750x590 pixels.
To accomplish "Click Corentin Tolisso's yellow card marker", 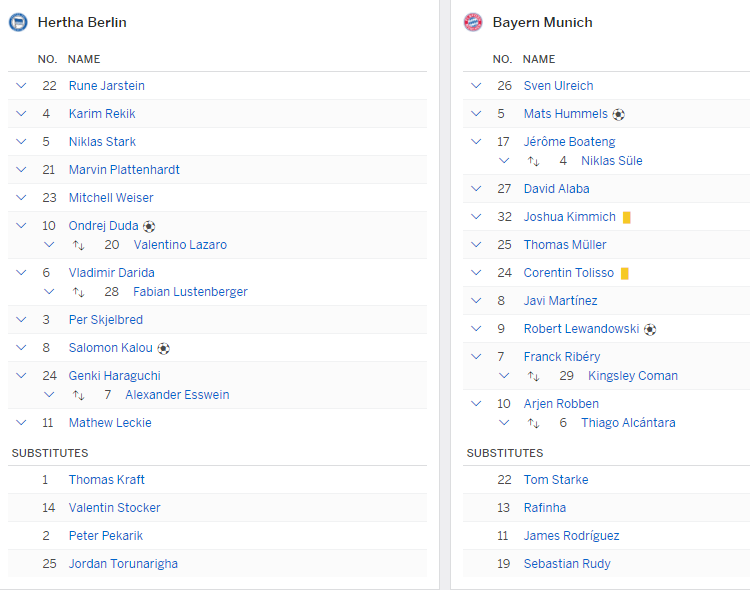I will click(625, 273).
